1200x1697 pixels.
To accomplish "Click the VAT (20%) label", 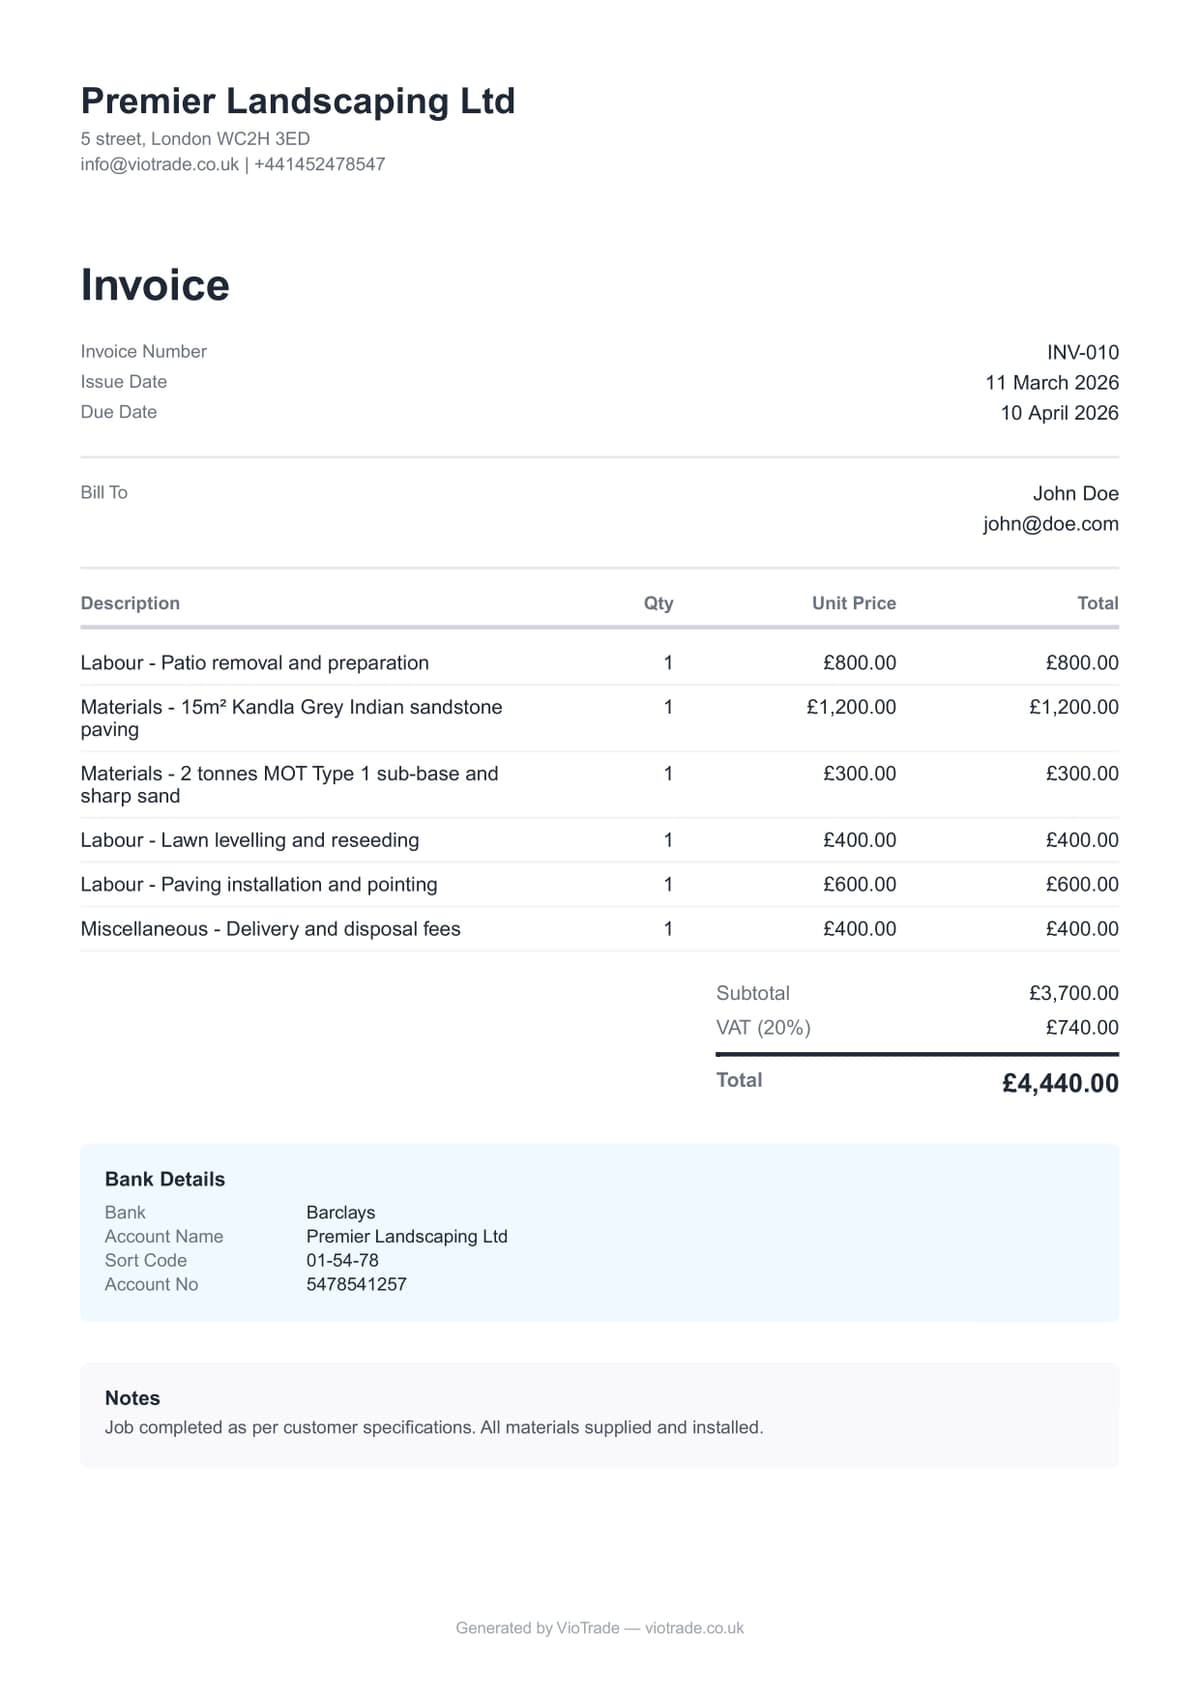I will point(763,1027).
